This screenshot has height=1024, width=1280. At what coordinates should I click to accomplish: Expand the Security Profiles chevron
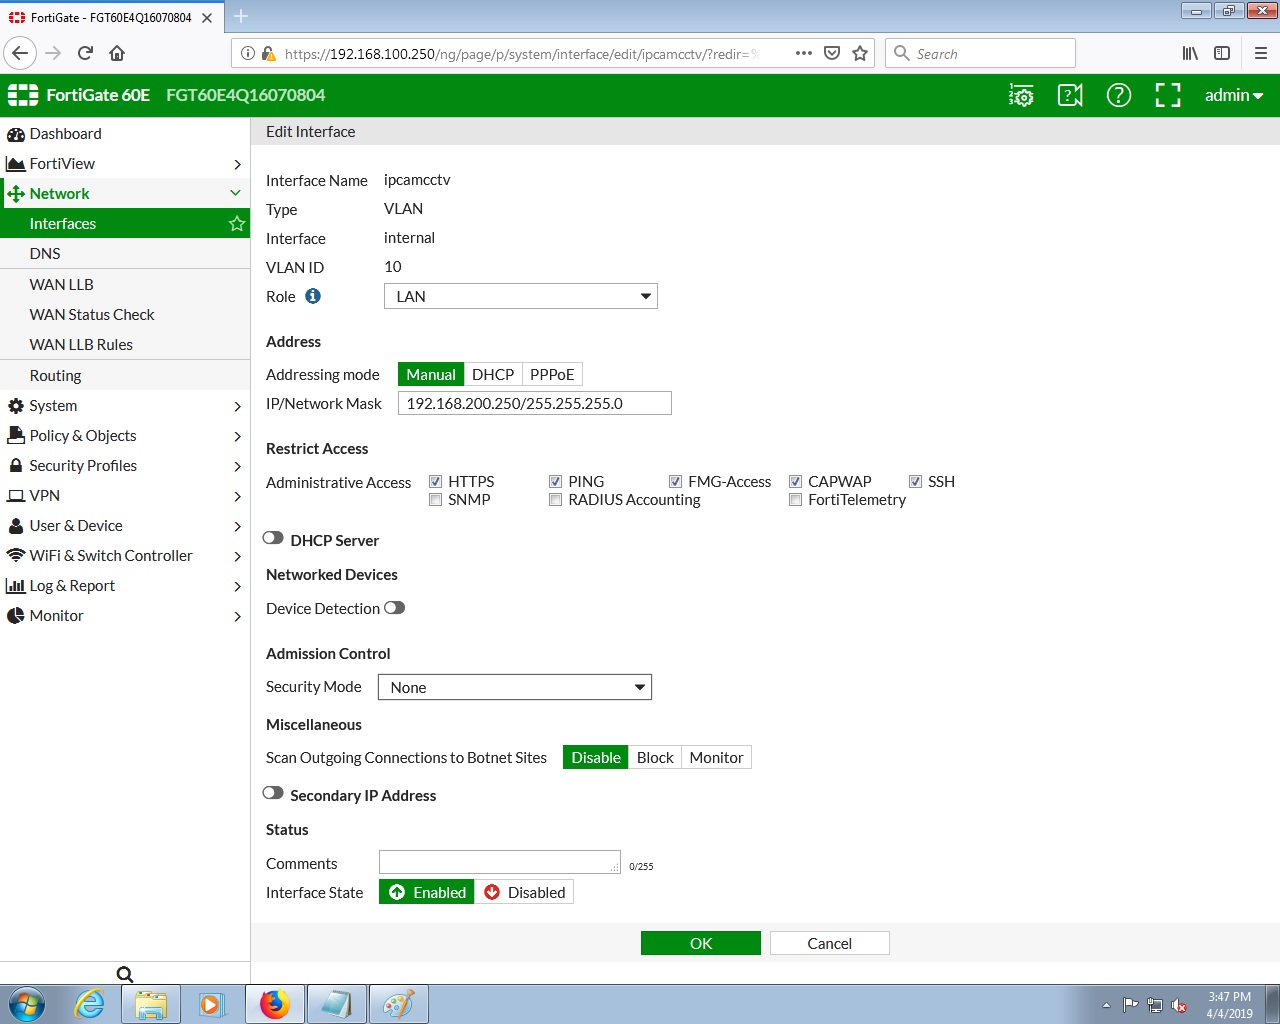237,466
